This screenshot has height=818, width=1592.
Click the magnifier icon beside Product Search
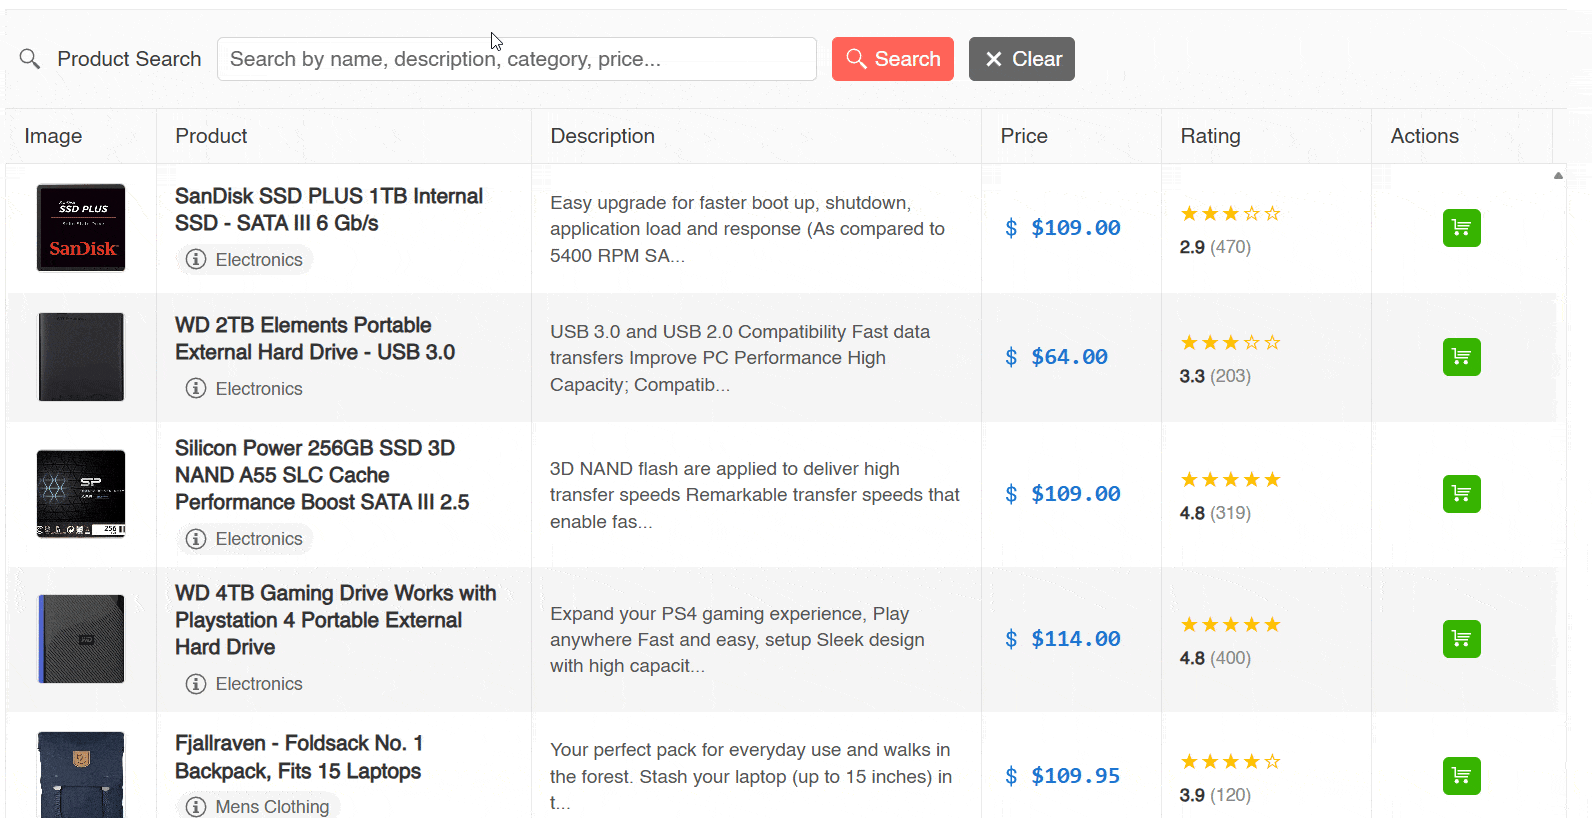(30, 59)
